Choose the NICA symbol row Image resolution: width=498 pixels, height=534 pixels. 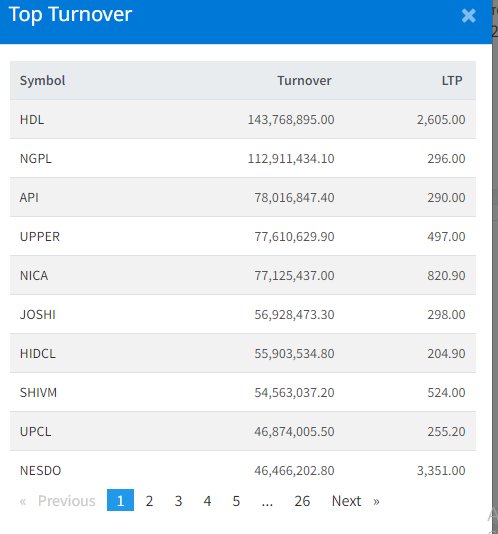pos(243,276)
